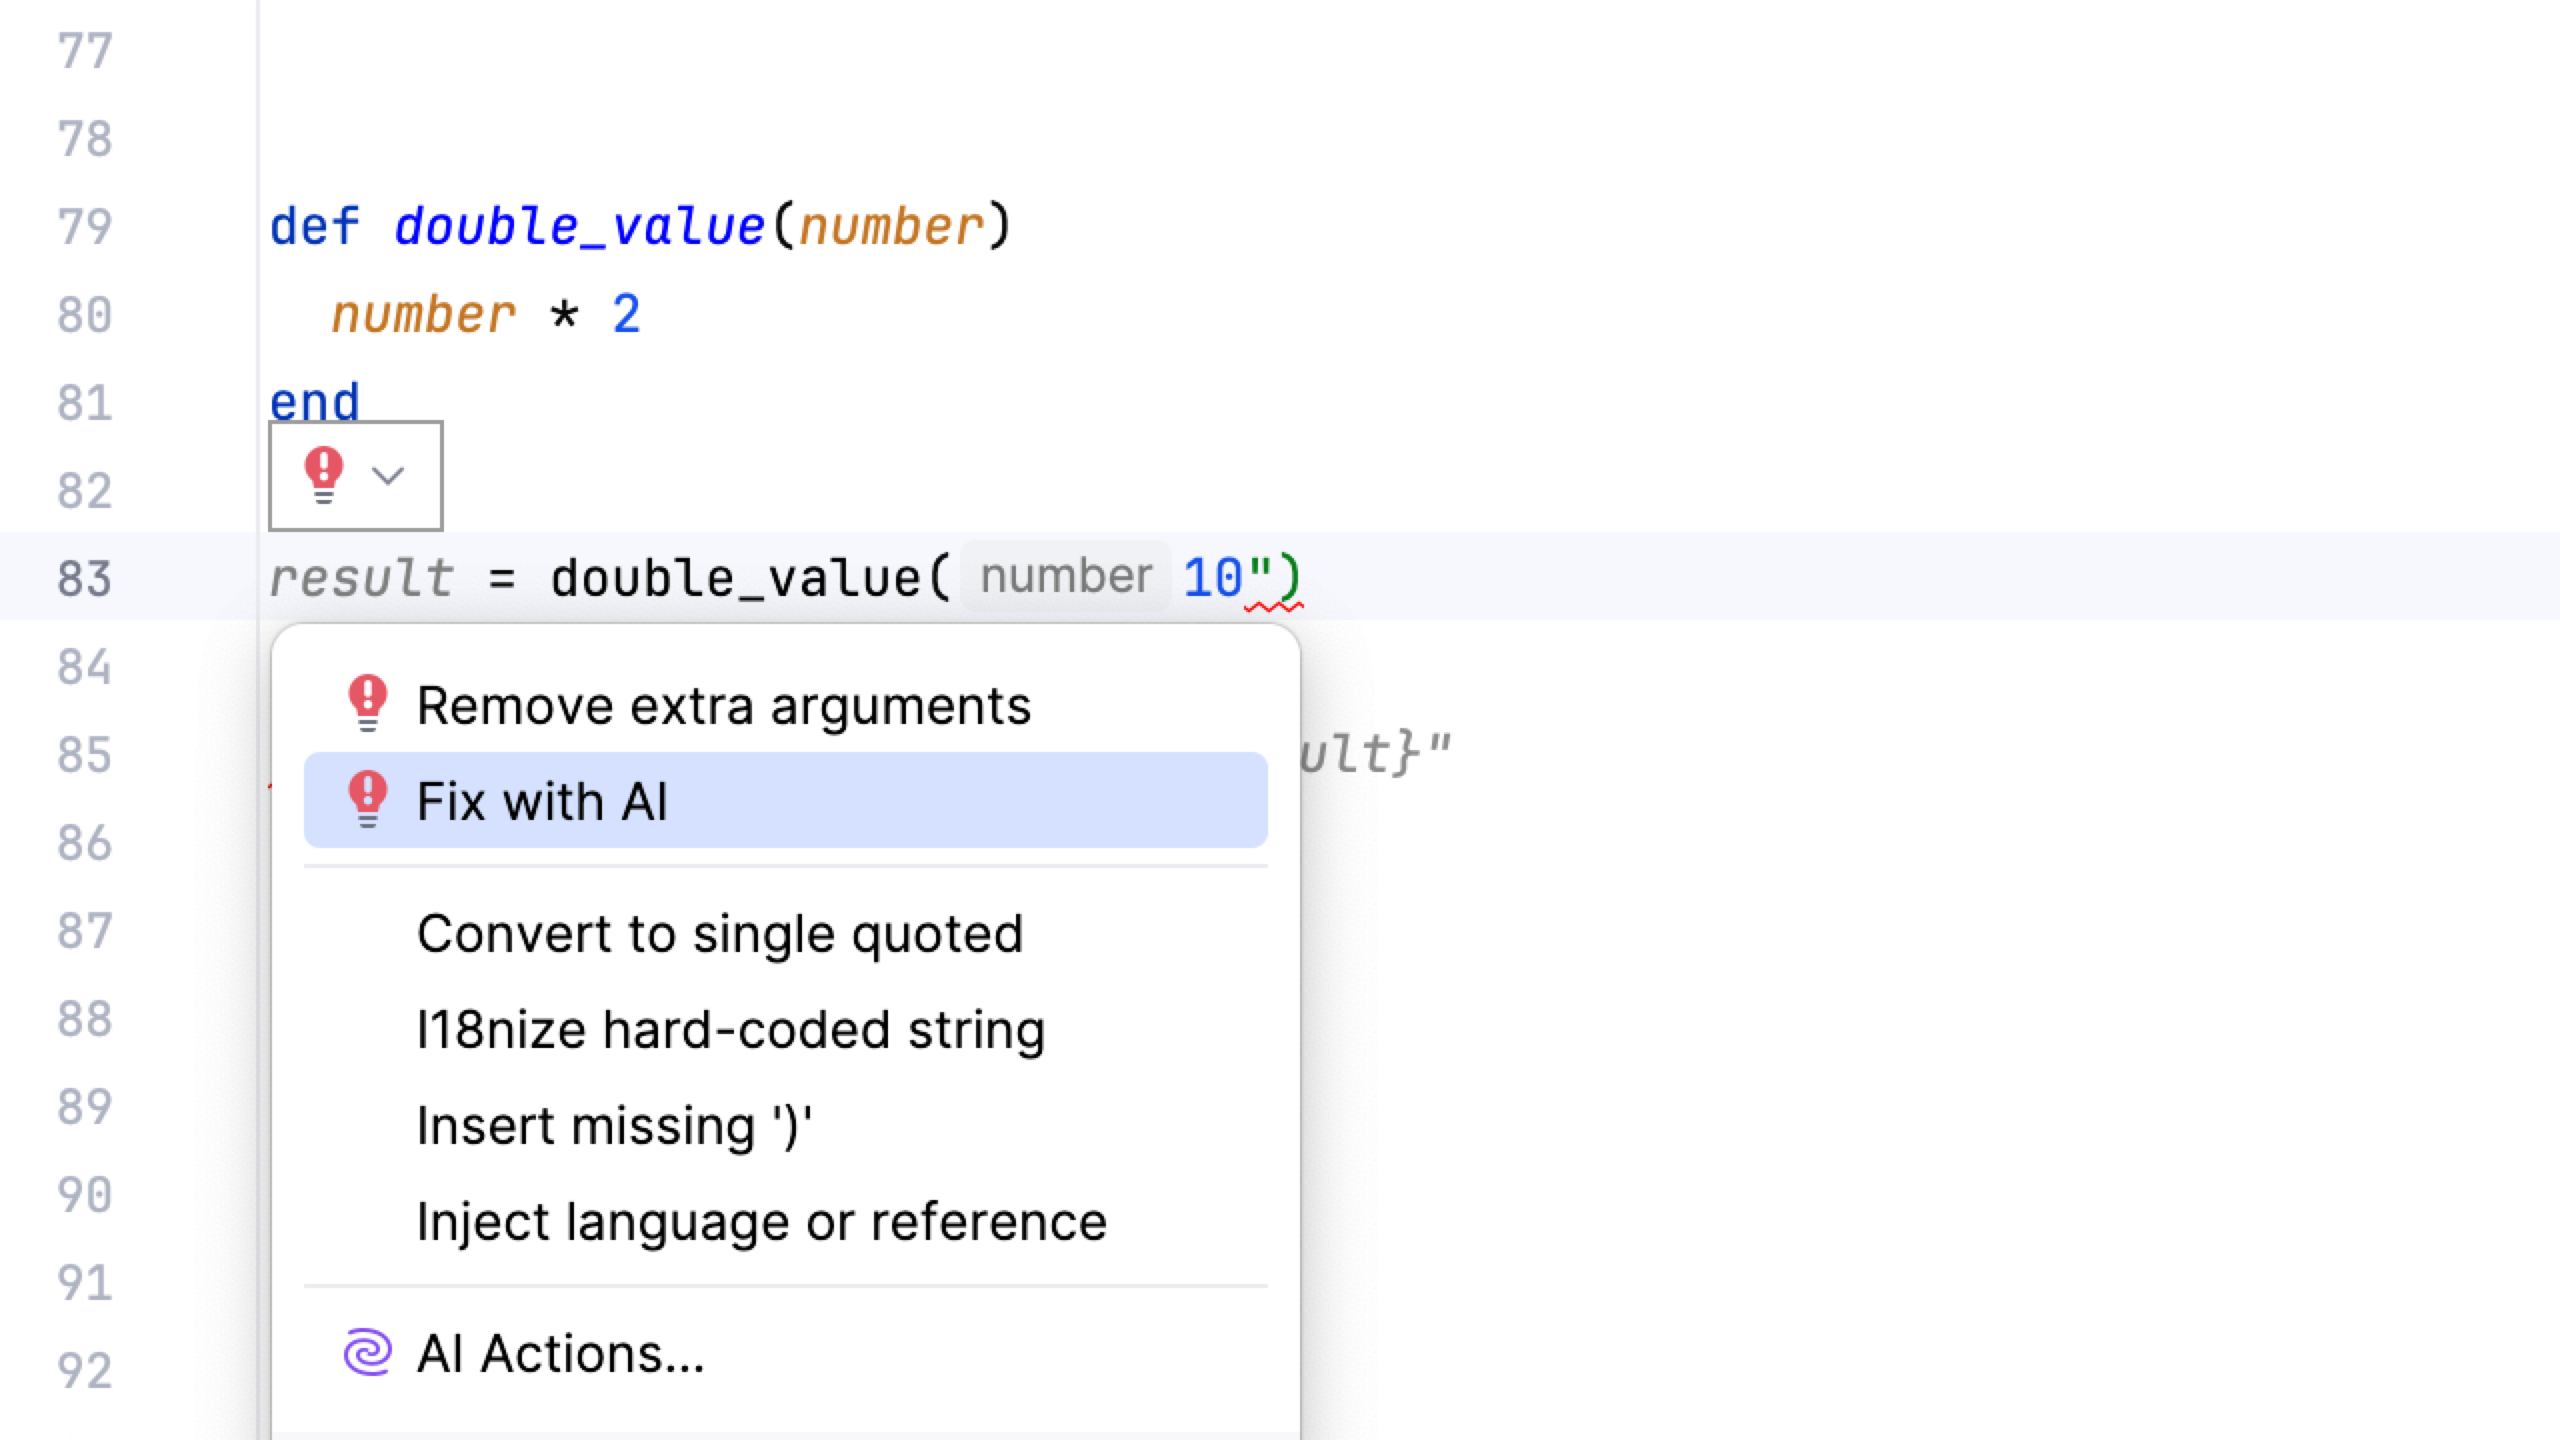Viewport: 2560px width, 1440px height.
Task: Expand the intention bulb dropdown chevron
Action: pos(388,475)
